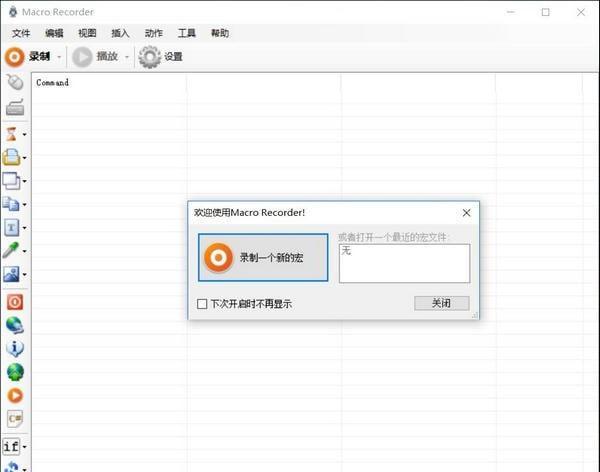Select the 无 entry in recent files list
Image resolution: width=600 pixels, height=472 pixels.
pyautogui.click(x=346, y=251)
